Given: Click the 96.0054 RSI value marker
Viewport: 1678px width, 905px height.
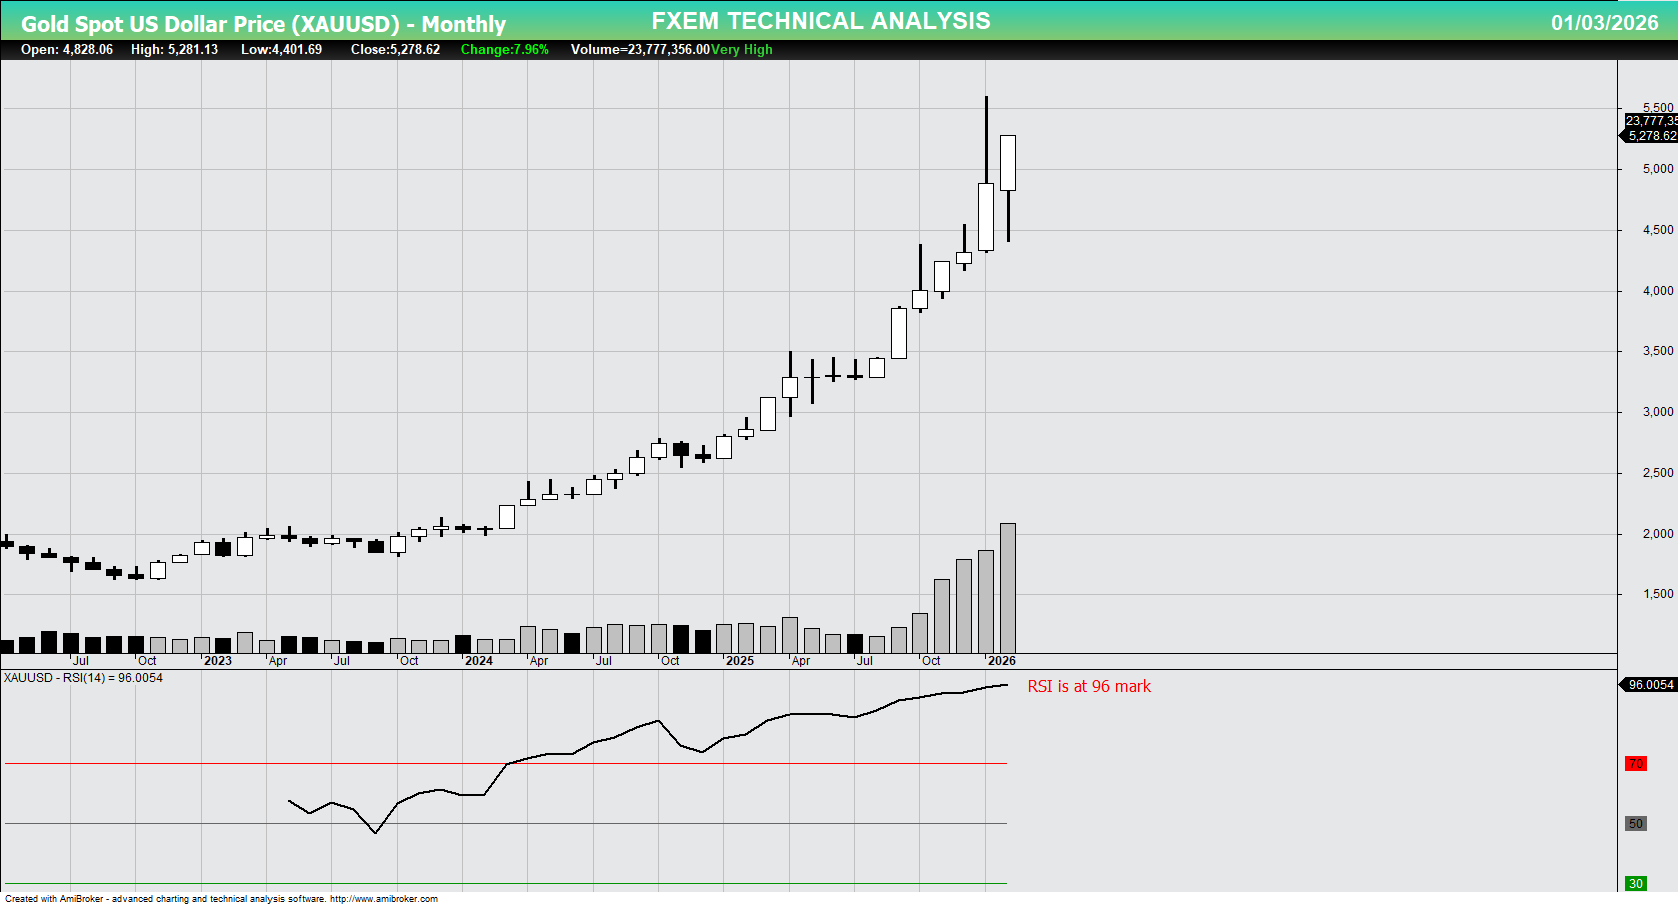Looking at the screenshot, I should tap(1648, 685).
